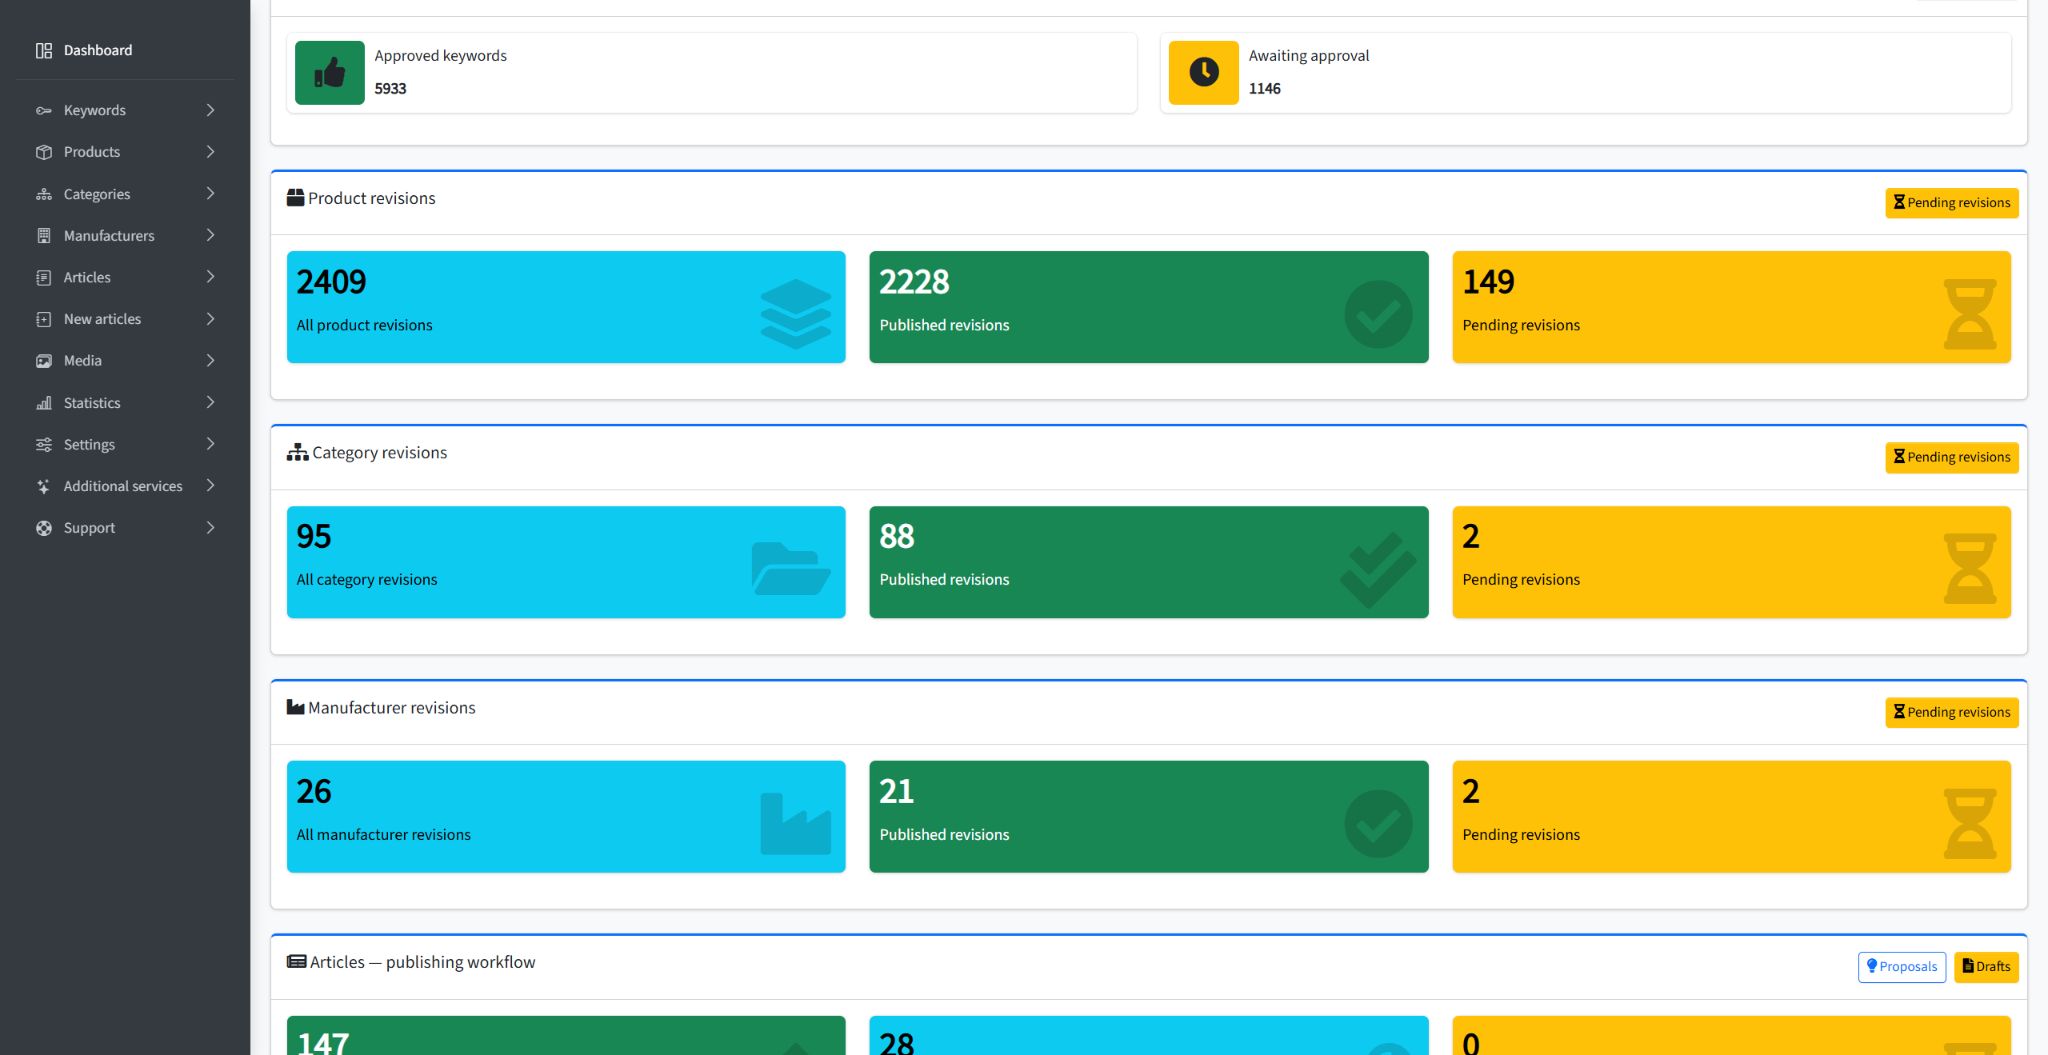Click the Category revisions heading text
Screen dimensions: 2048x1055
coord(379,453)
